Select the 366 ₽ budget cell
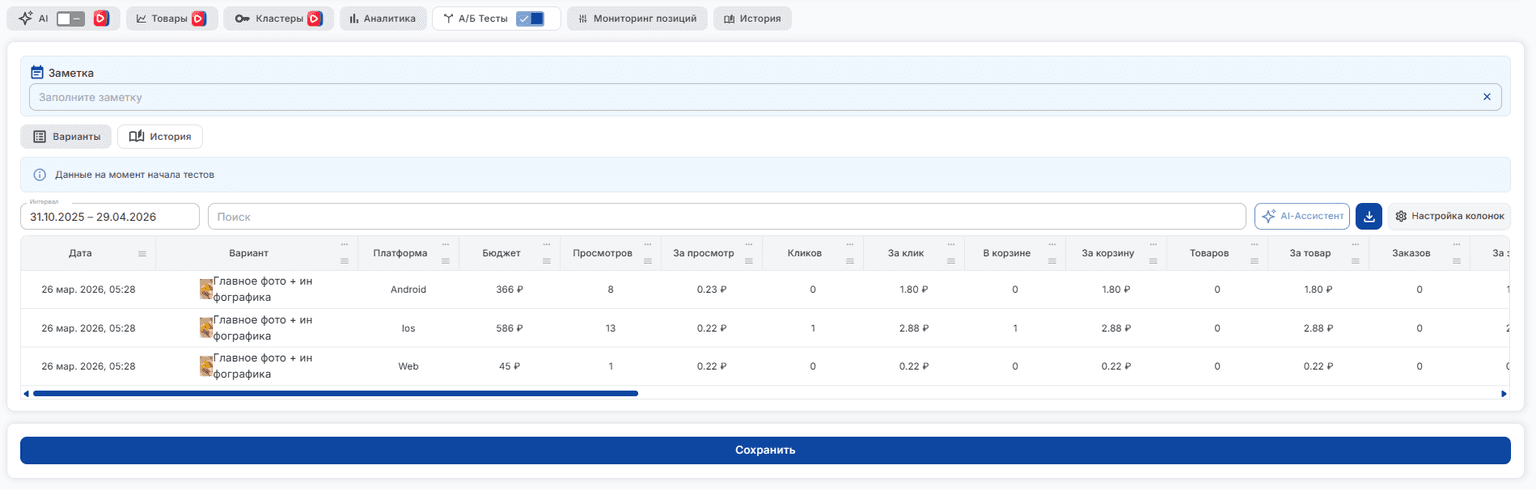 coord(510,289)
